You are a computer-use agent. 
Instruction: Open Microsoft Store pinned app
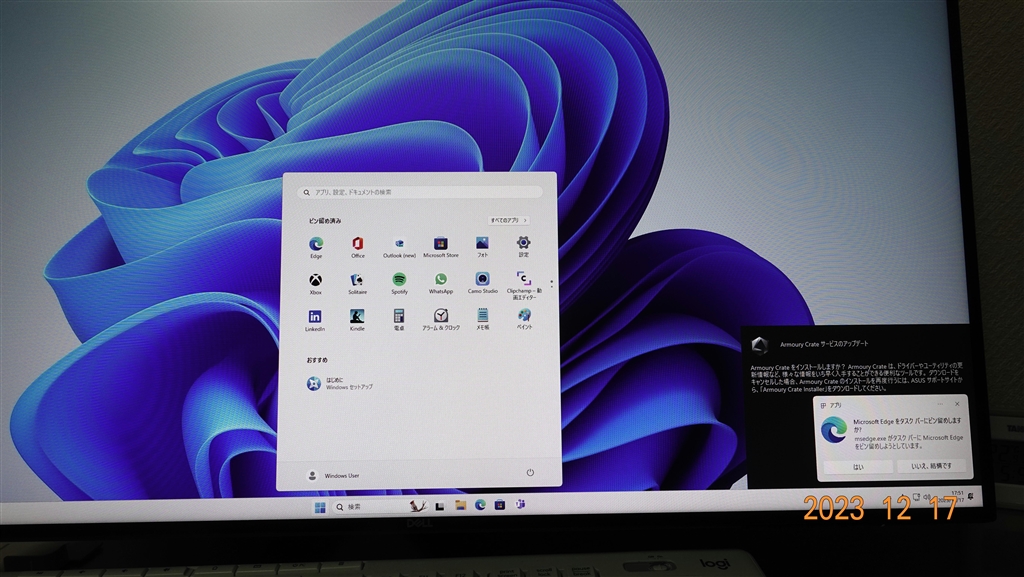441,247
